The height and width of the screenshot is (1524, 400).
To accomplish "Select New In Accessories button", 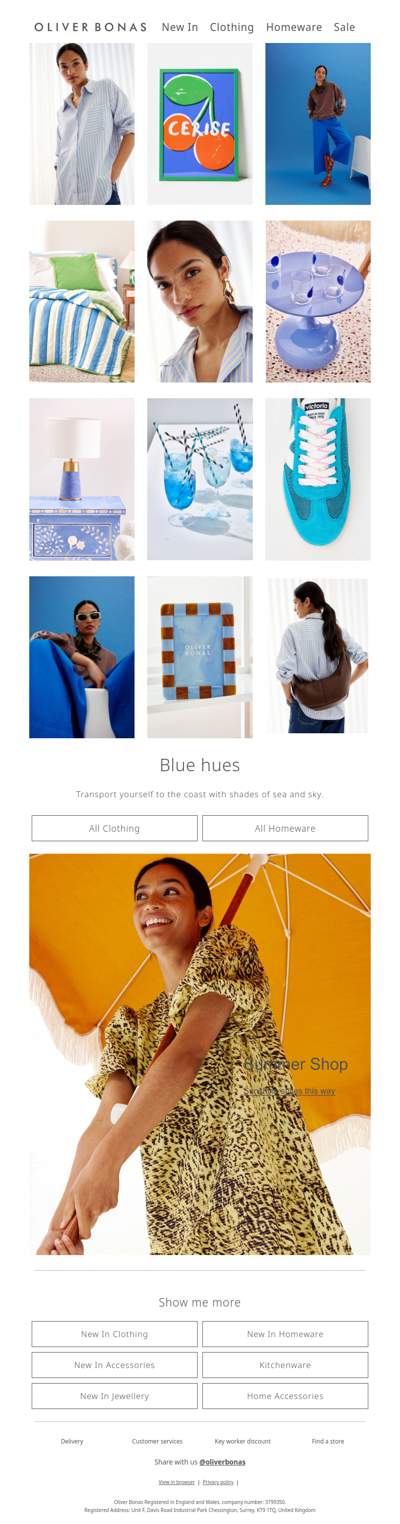I will pos(114,1365).
